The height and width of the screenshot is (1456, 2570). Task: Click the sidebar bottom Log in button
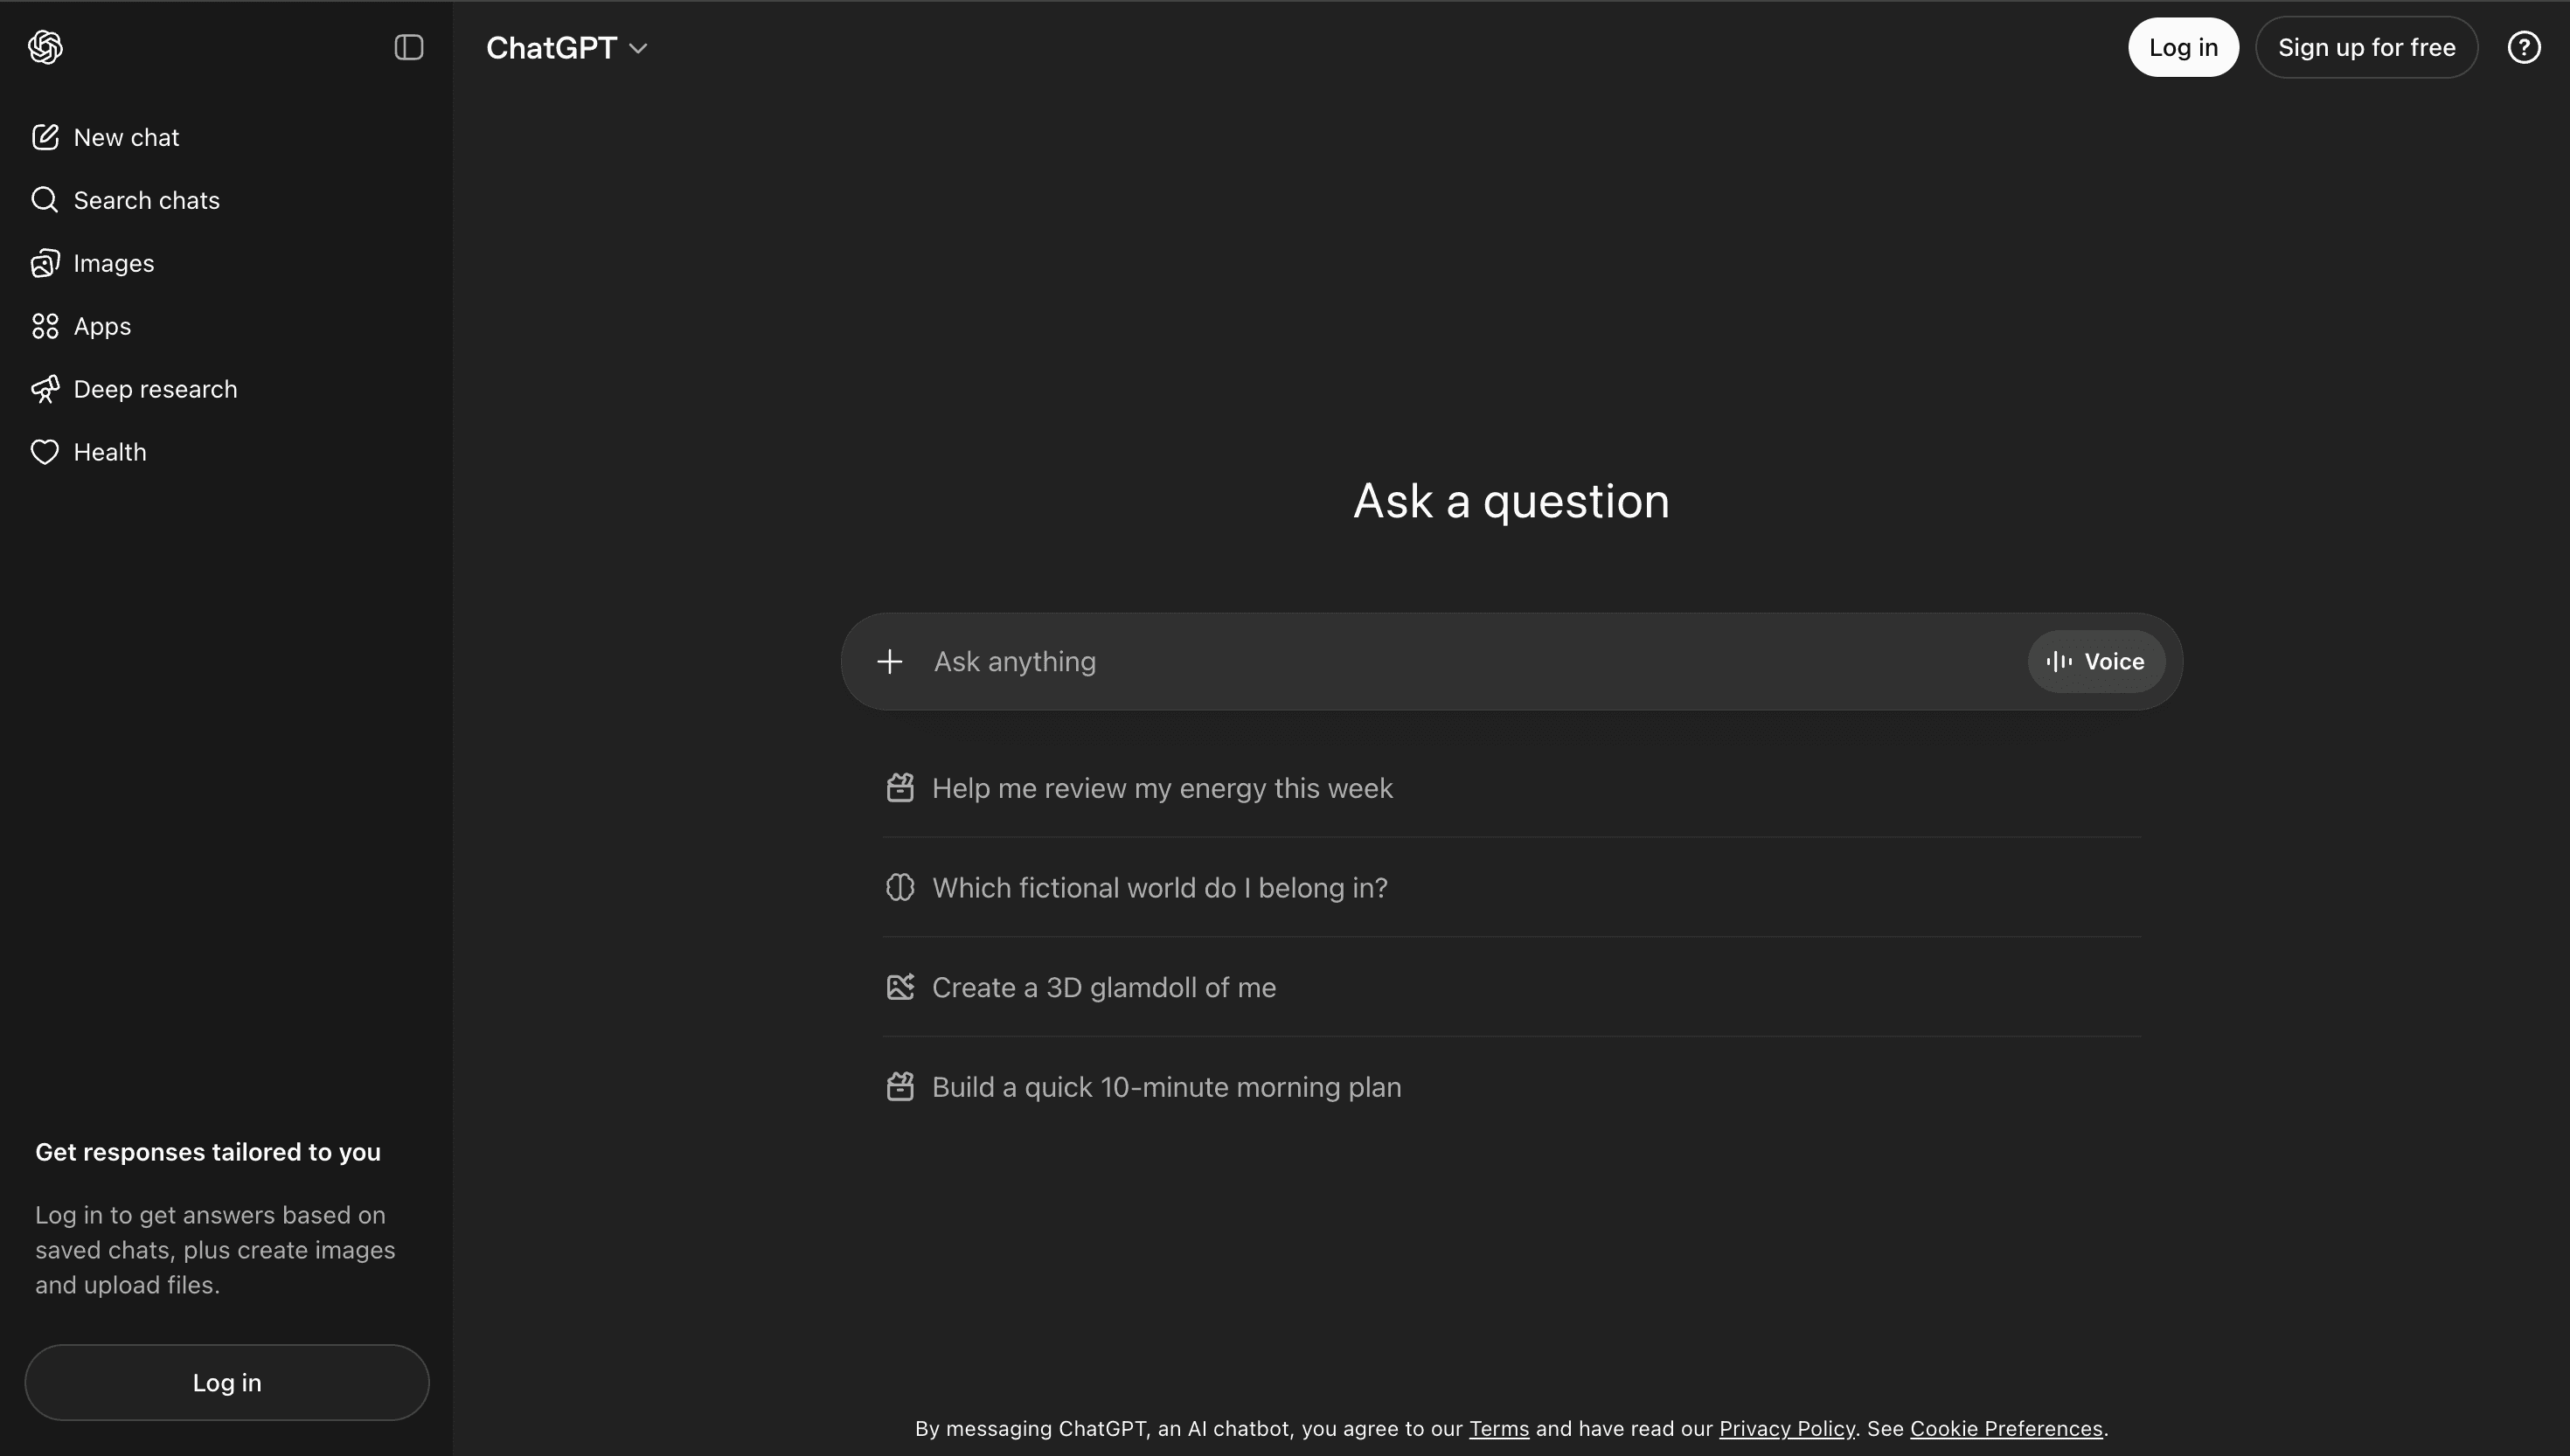[x=227, y=1382]
